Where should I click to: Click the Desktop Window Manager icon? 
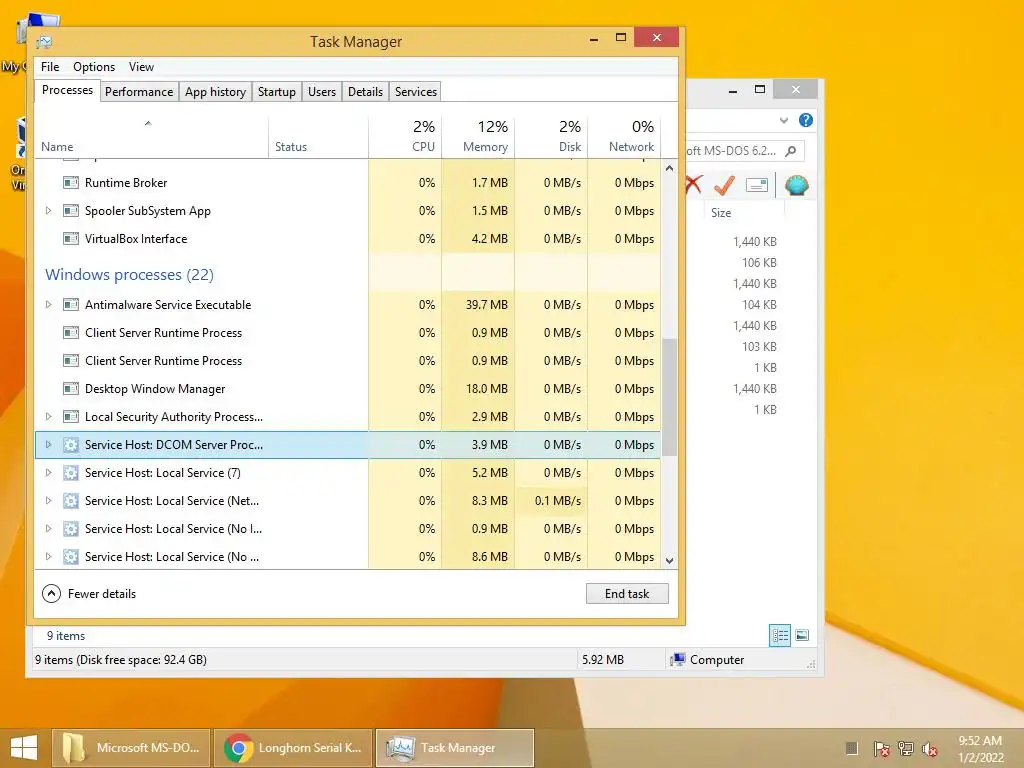(x=71, y=389)
